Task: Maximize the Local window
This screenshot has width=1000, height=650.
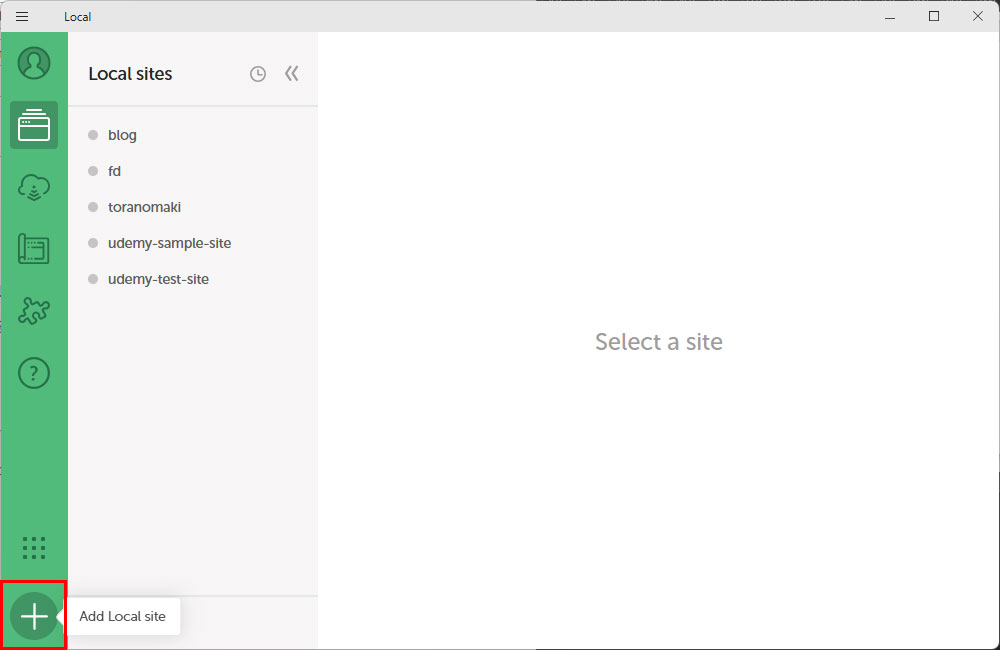Action: point(934,16)
